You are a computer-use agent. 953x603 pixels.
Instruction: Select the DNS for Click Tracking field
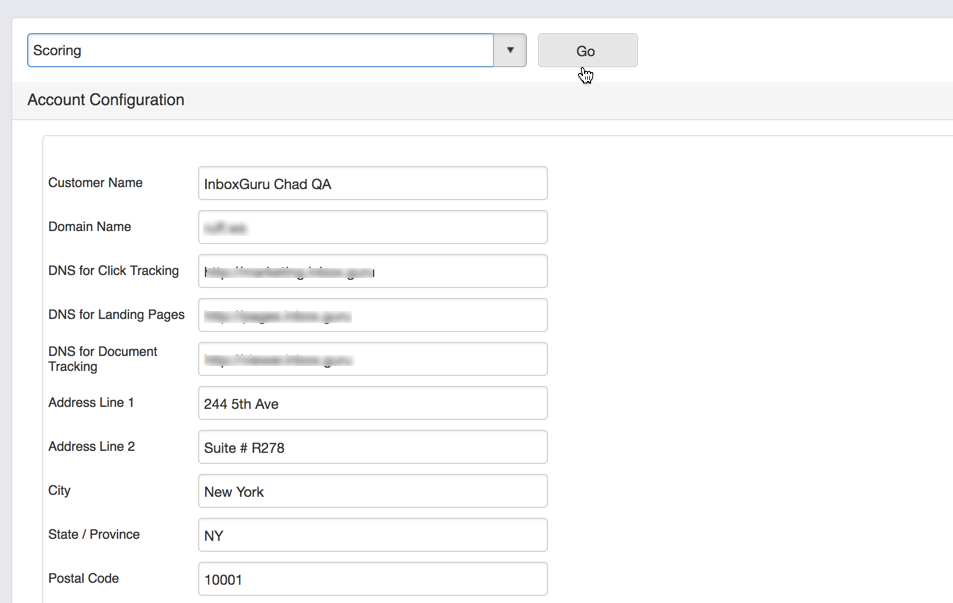372,271
